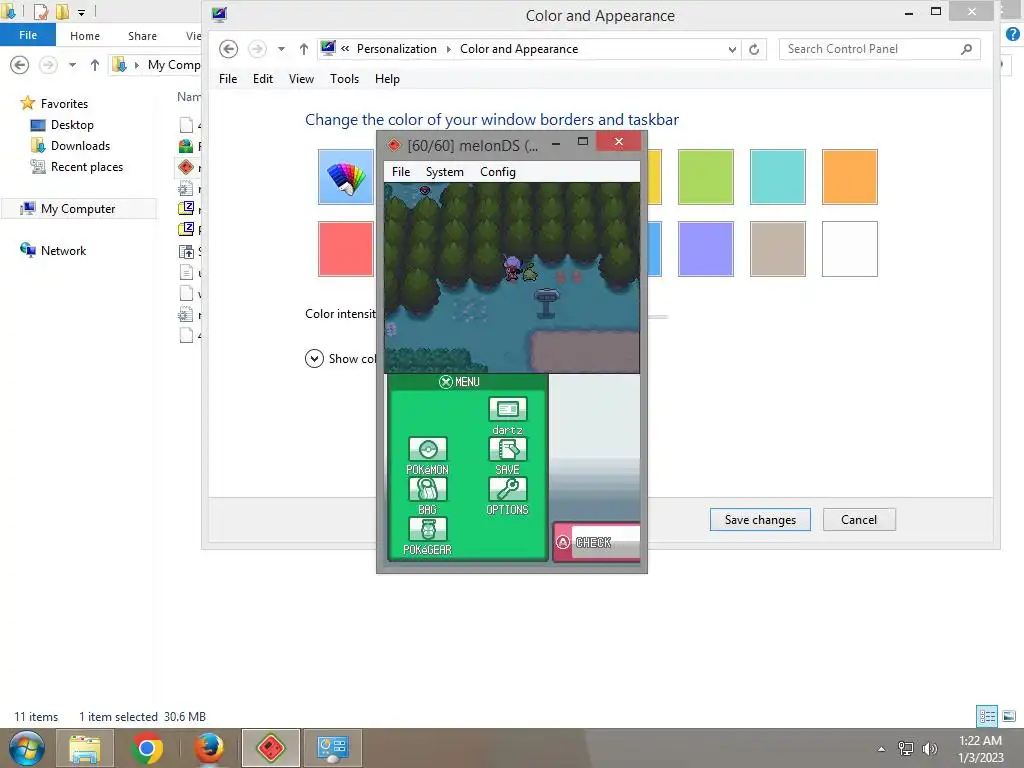This screenshot has height=768, width=1024.
Task: Open melonDS Config menu
Action: pyautogui.click(x=498, y=172)
